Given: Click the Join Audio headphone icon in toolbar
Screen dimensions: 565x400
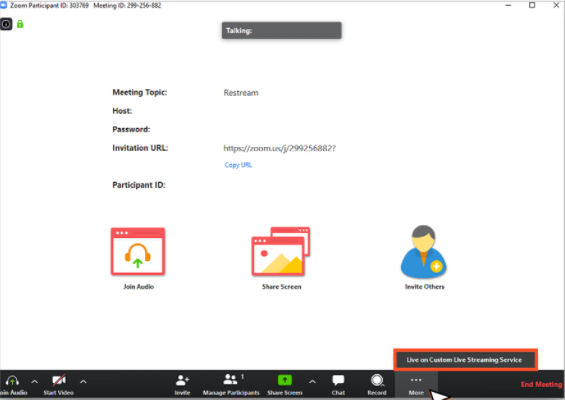Looking at the screenshot, I should (13, 381).
